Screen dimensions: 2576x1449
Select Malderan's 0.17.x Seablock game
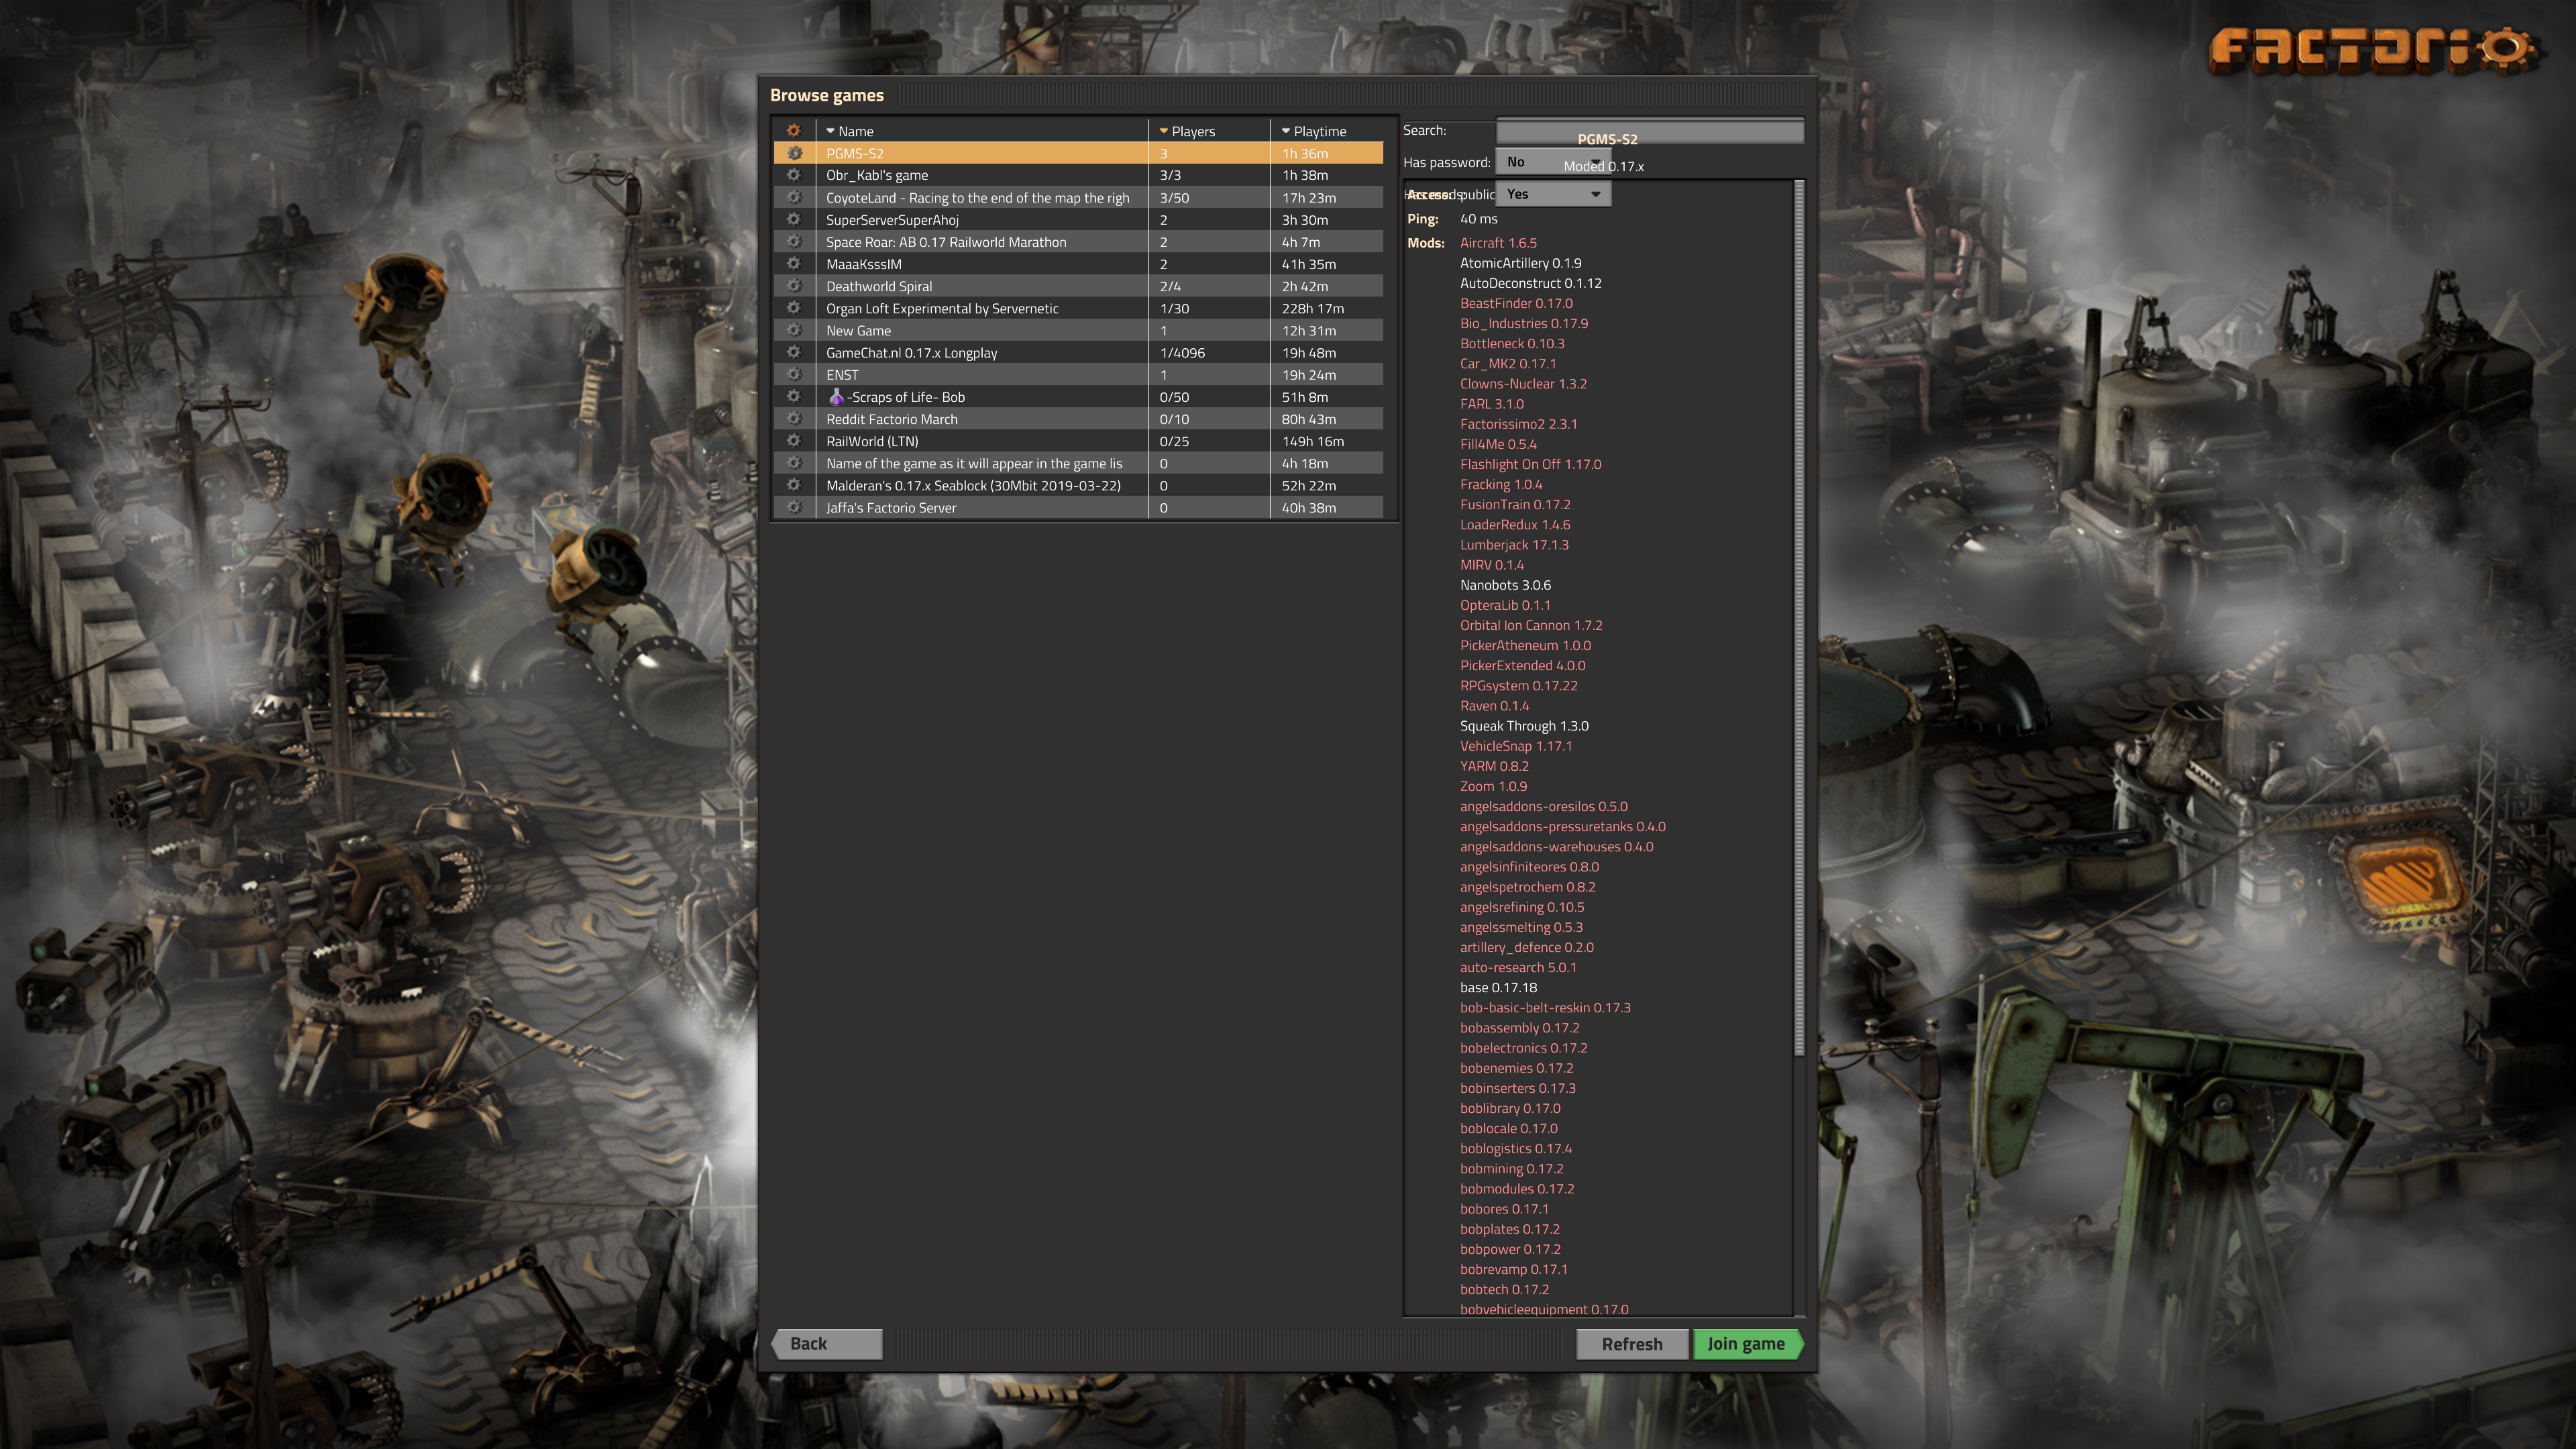click(x=1079, y=485)
